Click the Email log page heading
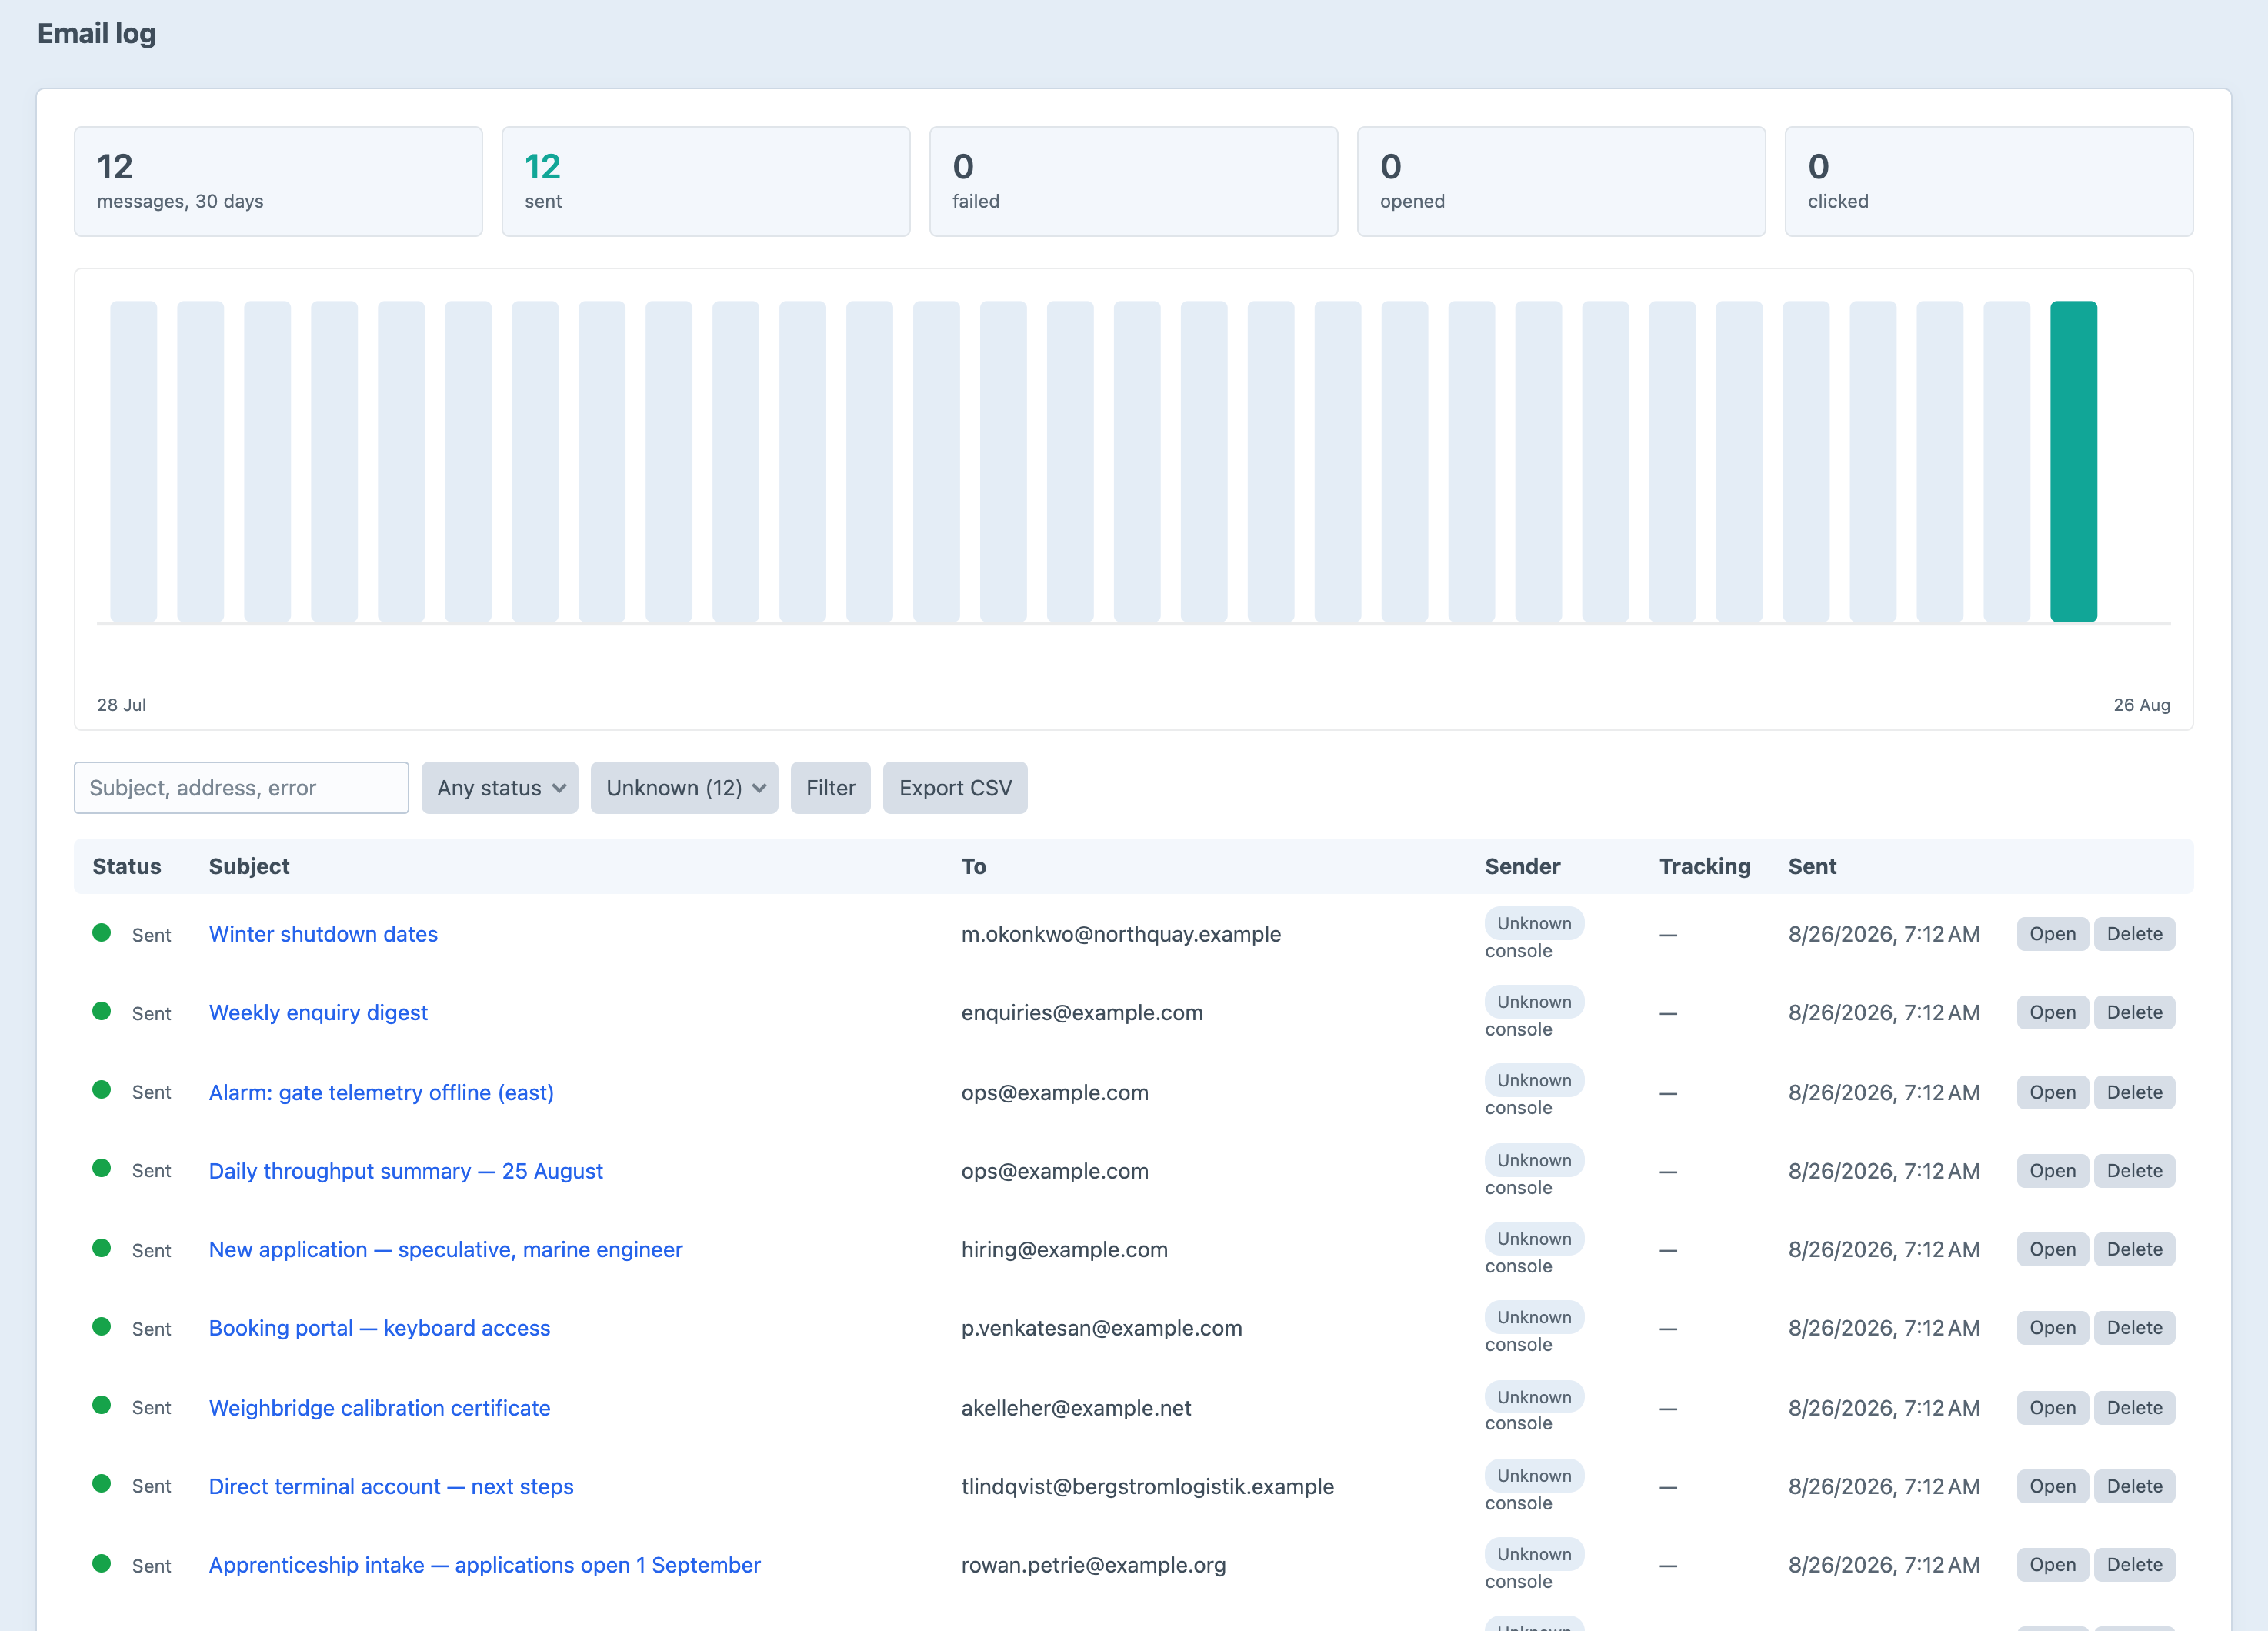This screenshot has height=1631, width=2268. pyautogui.click(x=96, y=33)
